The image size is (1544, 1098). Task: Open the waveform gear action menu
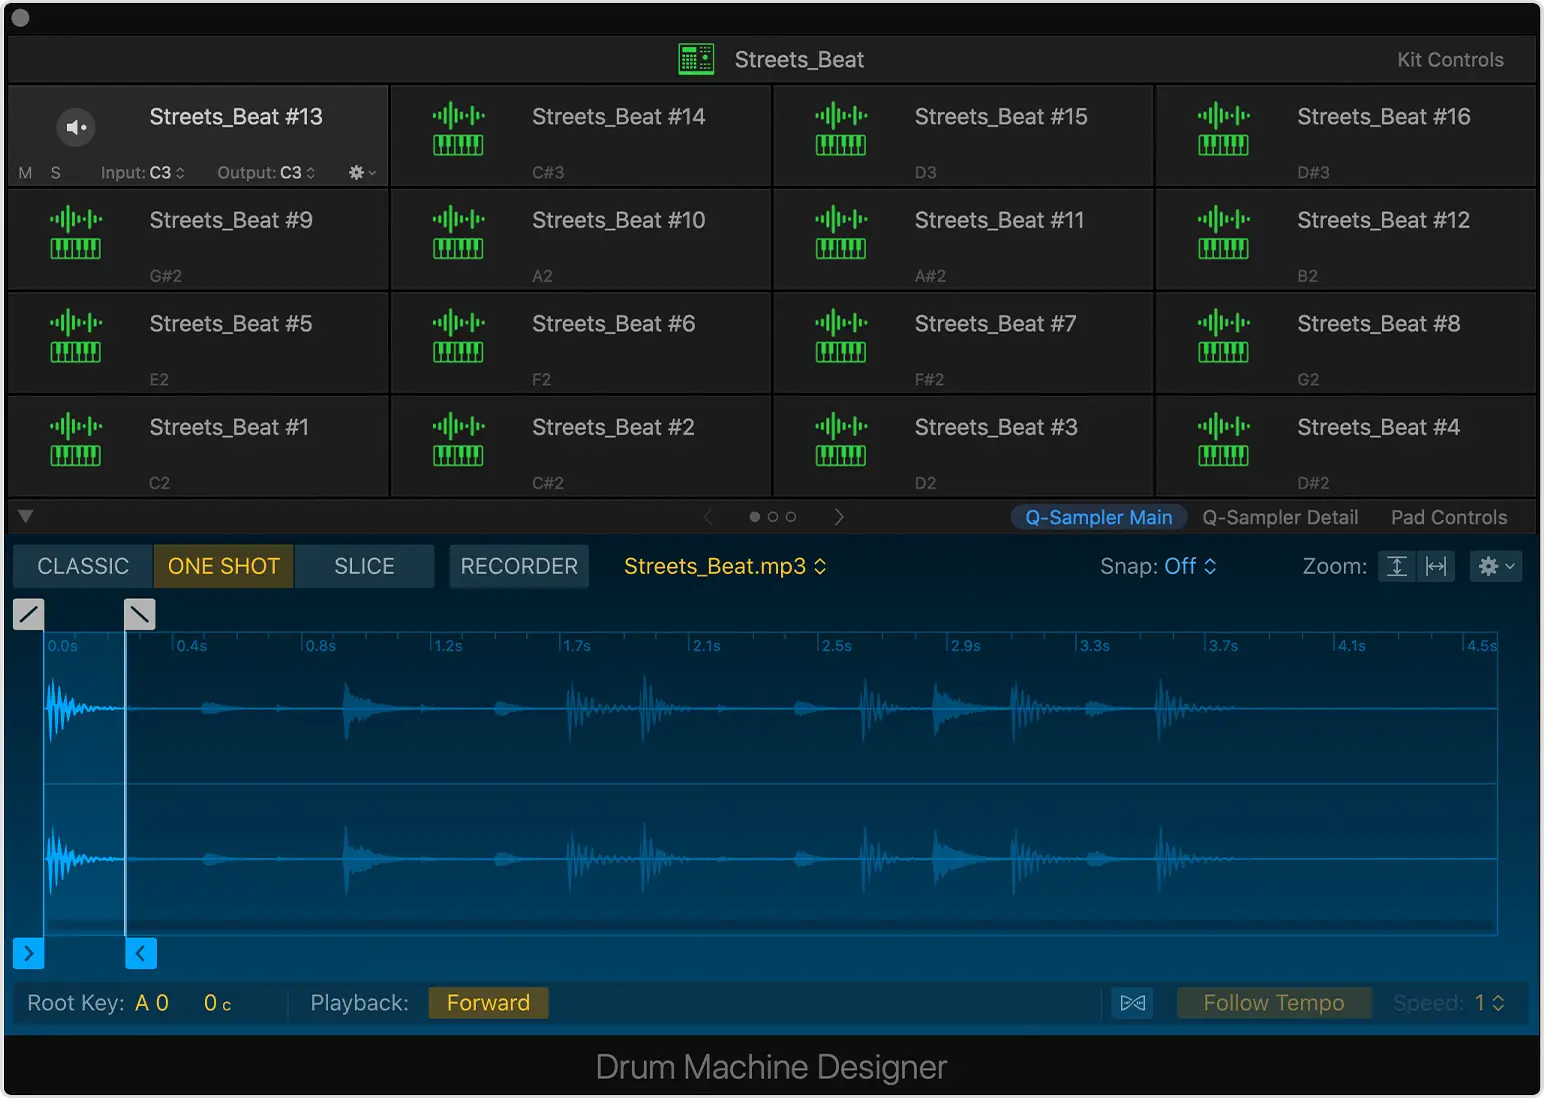point(1495,566)
